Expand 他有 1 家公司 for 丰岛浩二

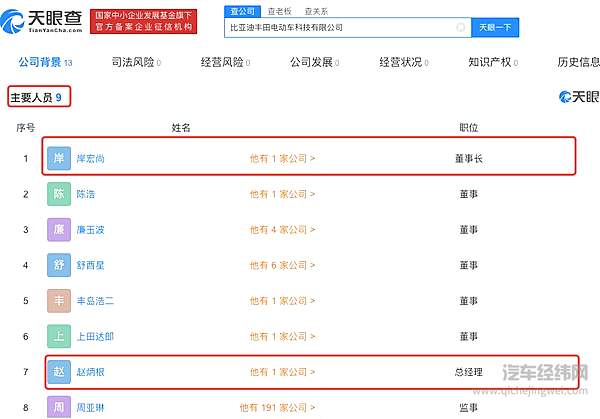tap(282, 301)
